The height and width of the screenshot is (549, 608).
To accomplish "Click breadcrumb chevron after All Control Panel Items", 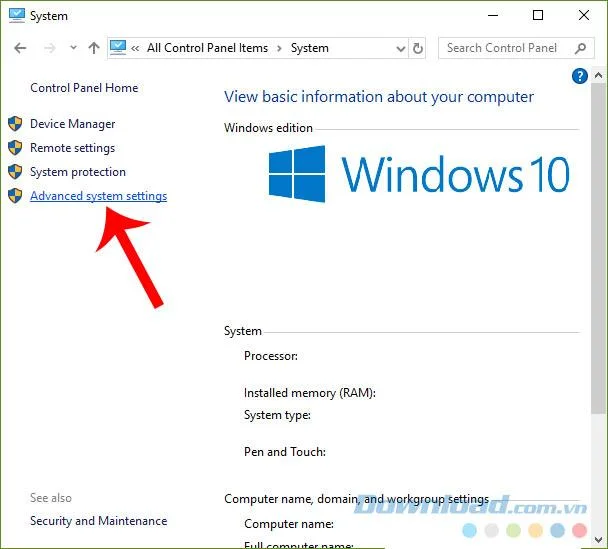I will (x=279, y=49).
